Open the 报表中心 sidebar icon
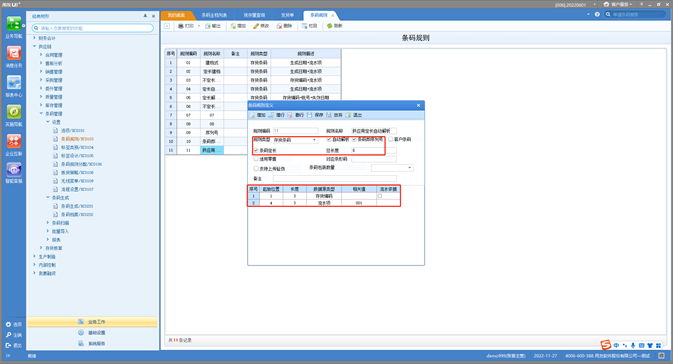 14,82
